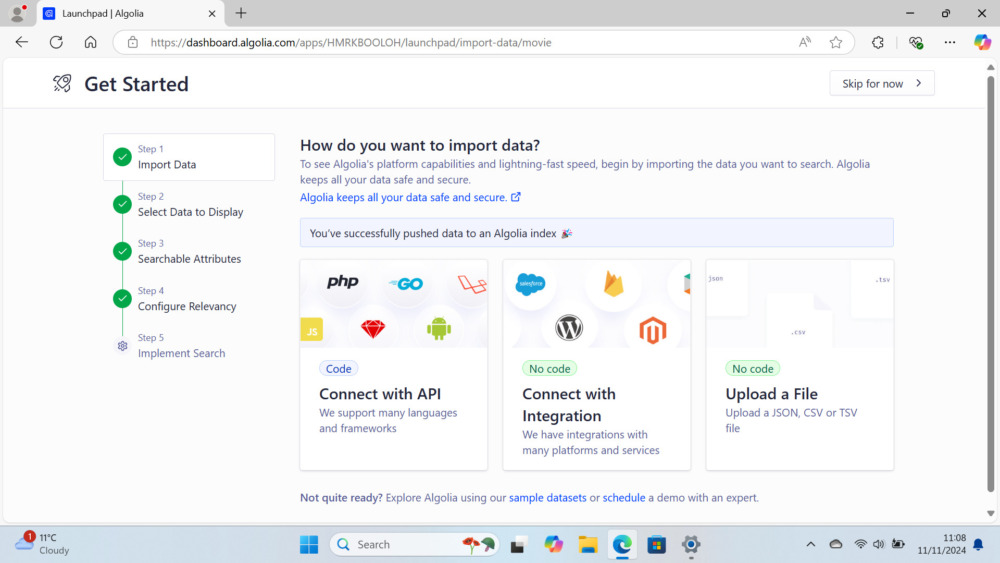Click the address bar URL

point(351,43)
